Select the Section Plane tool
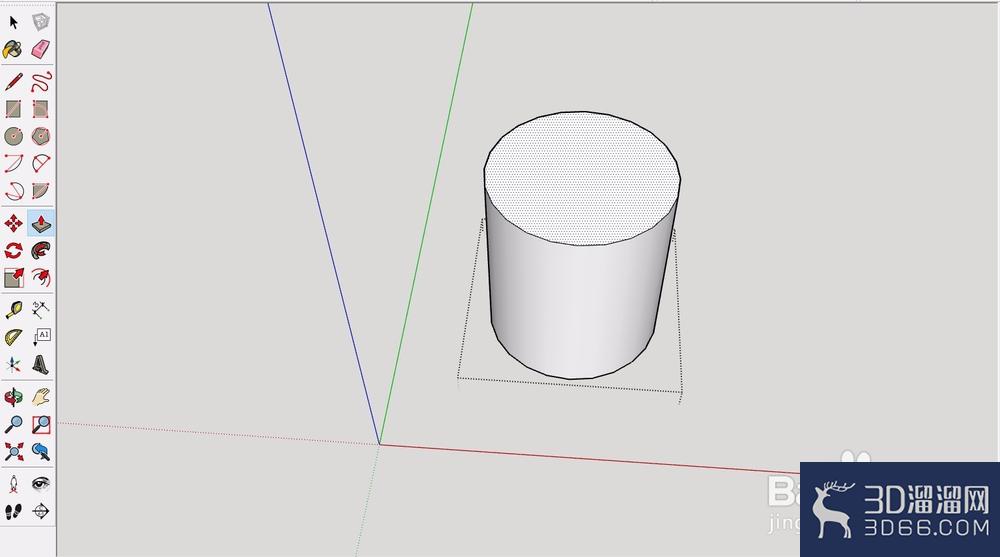1000x557 pixels. (x=41, y=511)
